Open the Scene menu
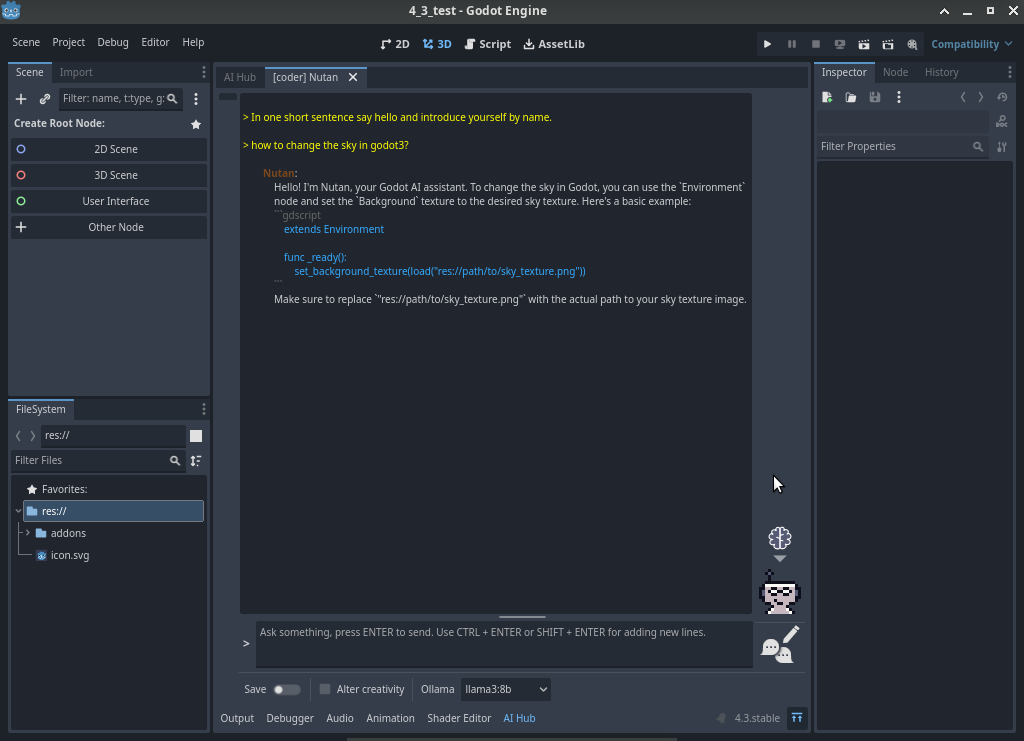Image resolution: width=1024 pixels, height=741 pixels. pos(26,42)
